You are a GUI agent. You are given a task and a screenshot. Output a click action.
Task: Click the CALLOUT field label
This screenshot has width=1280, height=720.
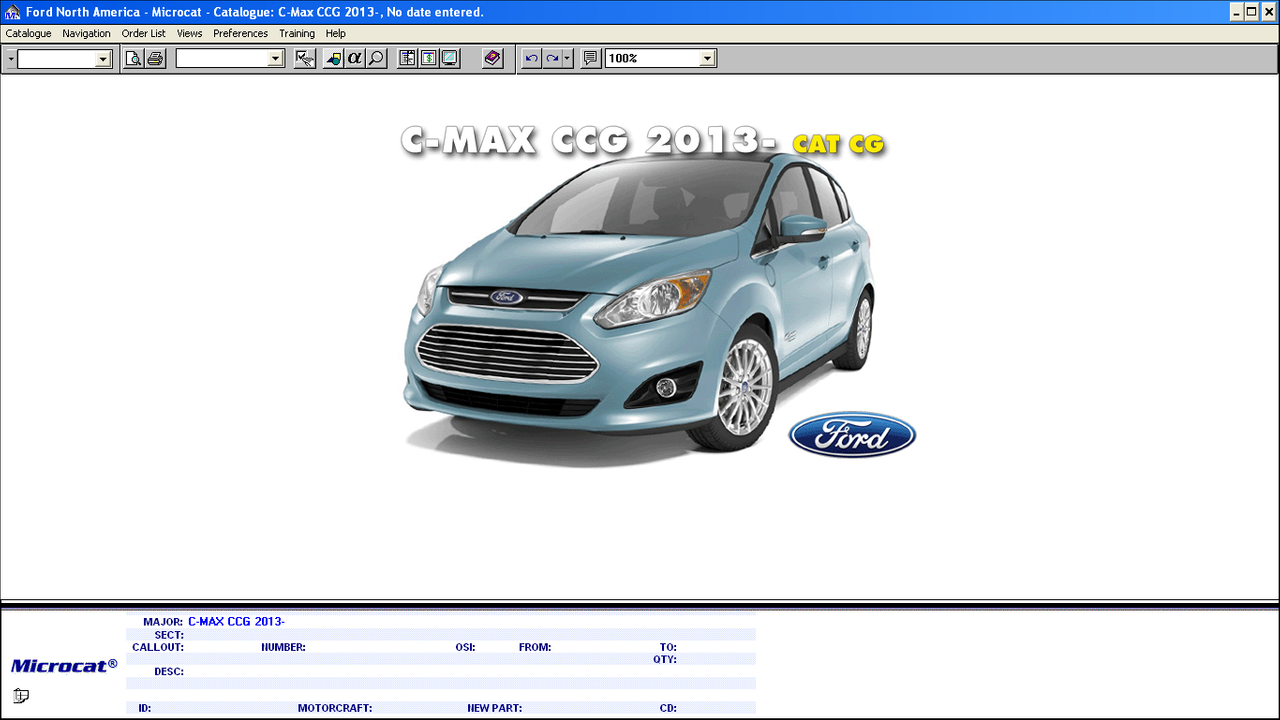(x=158, y=647)
